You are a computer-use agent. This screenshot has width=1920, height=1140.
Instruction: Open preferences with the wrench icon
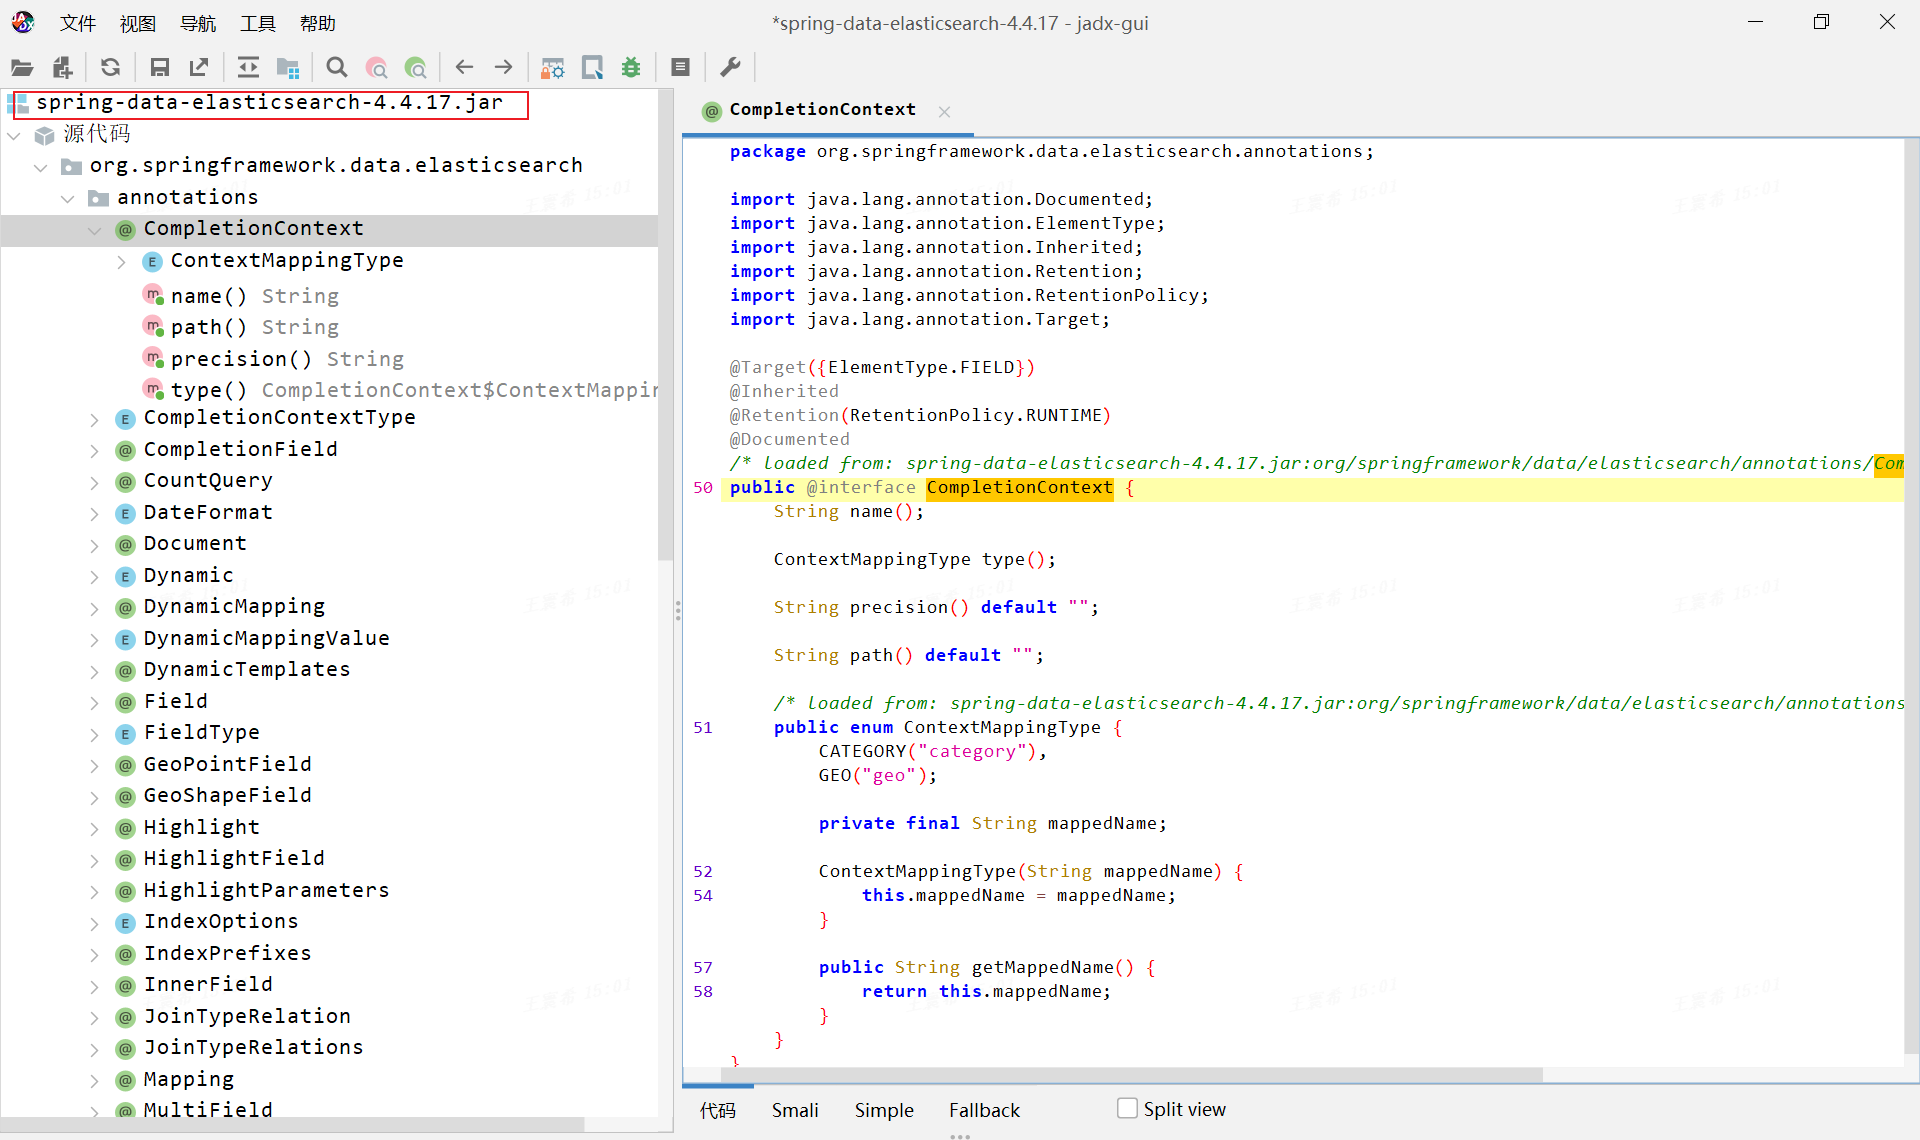pyautogui.click(x=730, y=67)
